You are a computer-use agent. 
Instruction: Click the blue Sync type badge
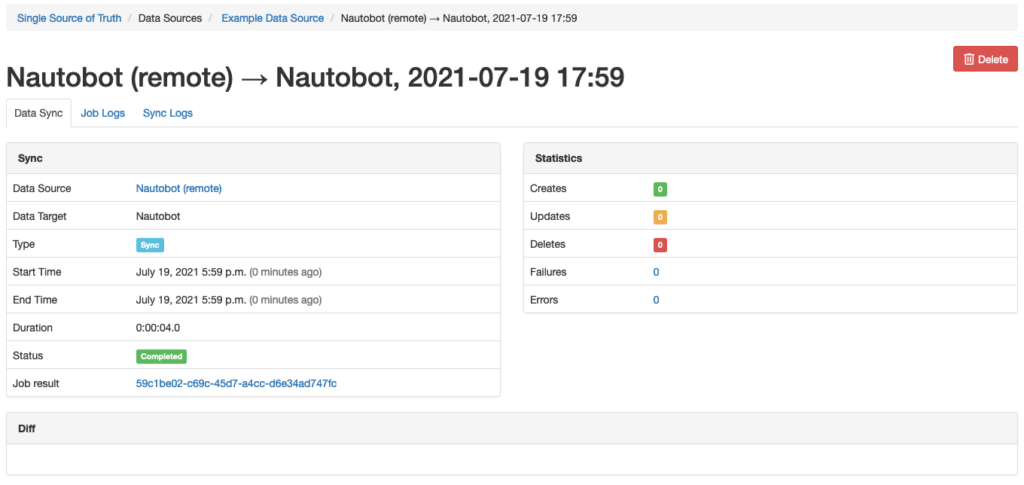(150, 245)
